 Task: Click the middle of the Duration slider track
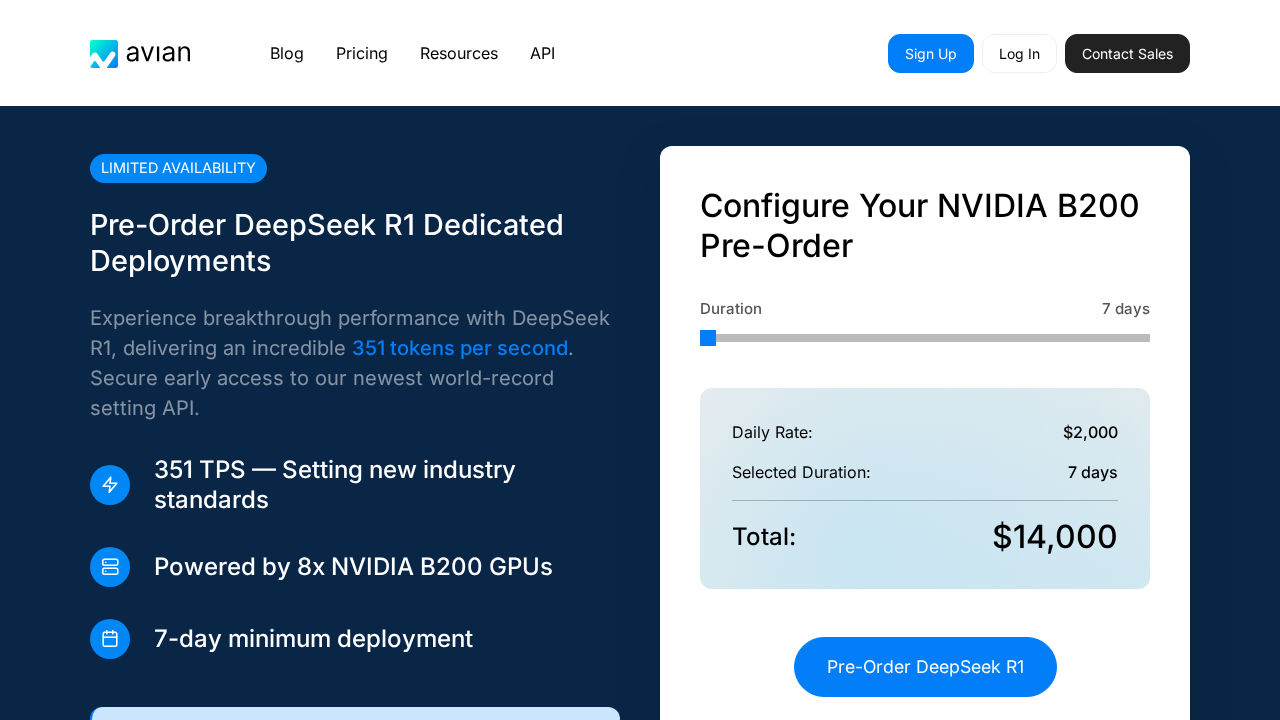(x=925, y=338)
